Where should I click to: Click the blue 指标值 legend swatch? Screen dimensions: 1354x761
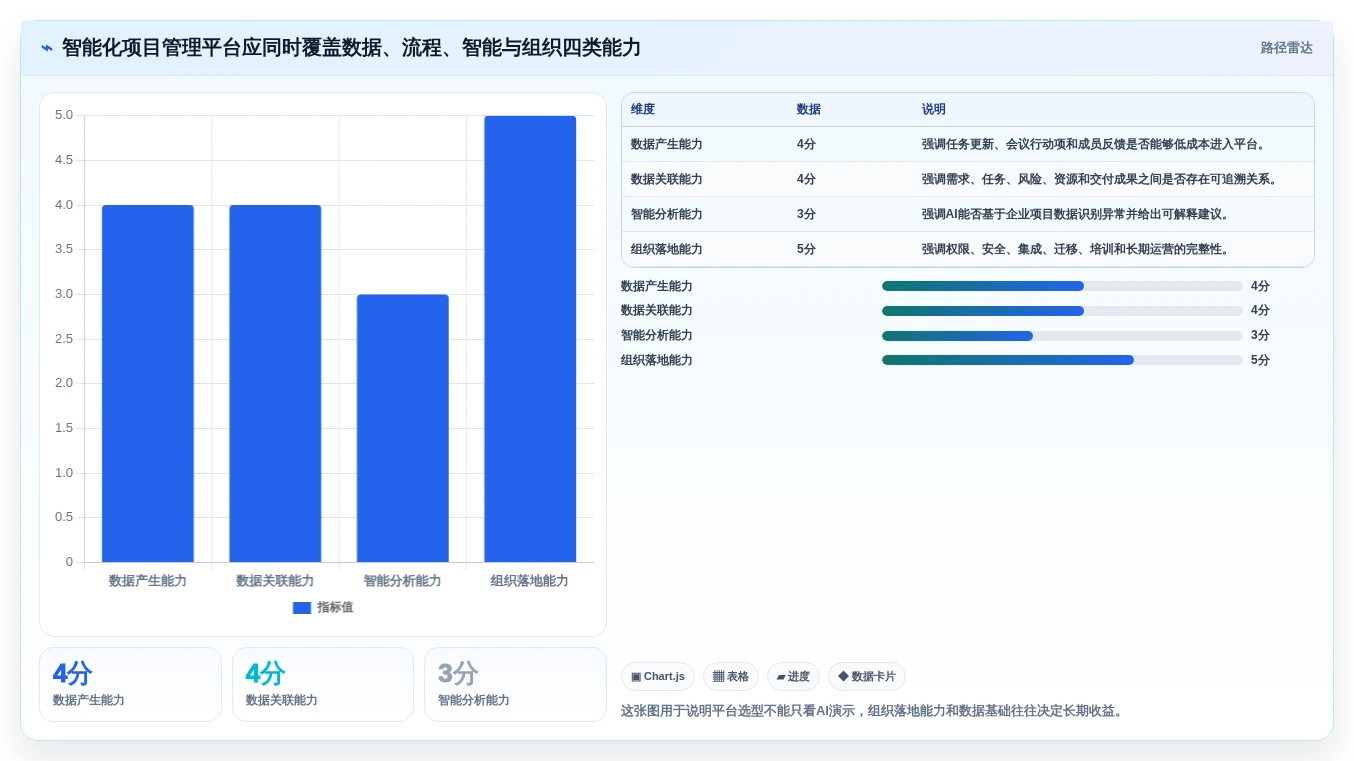tap(302, 608)
